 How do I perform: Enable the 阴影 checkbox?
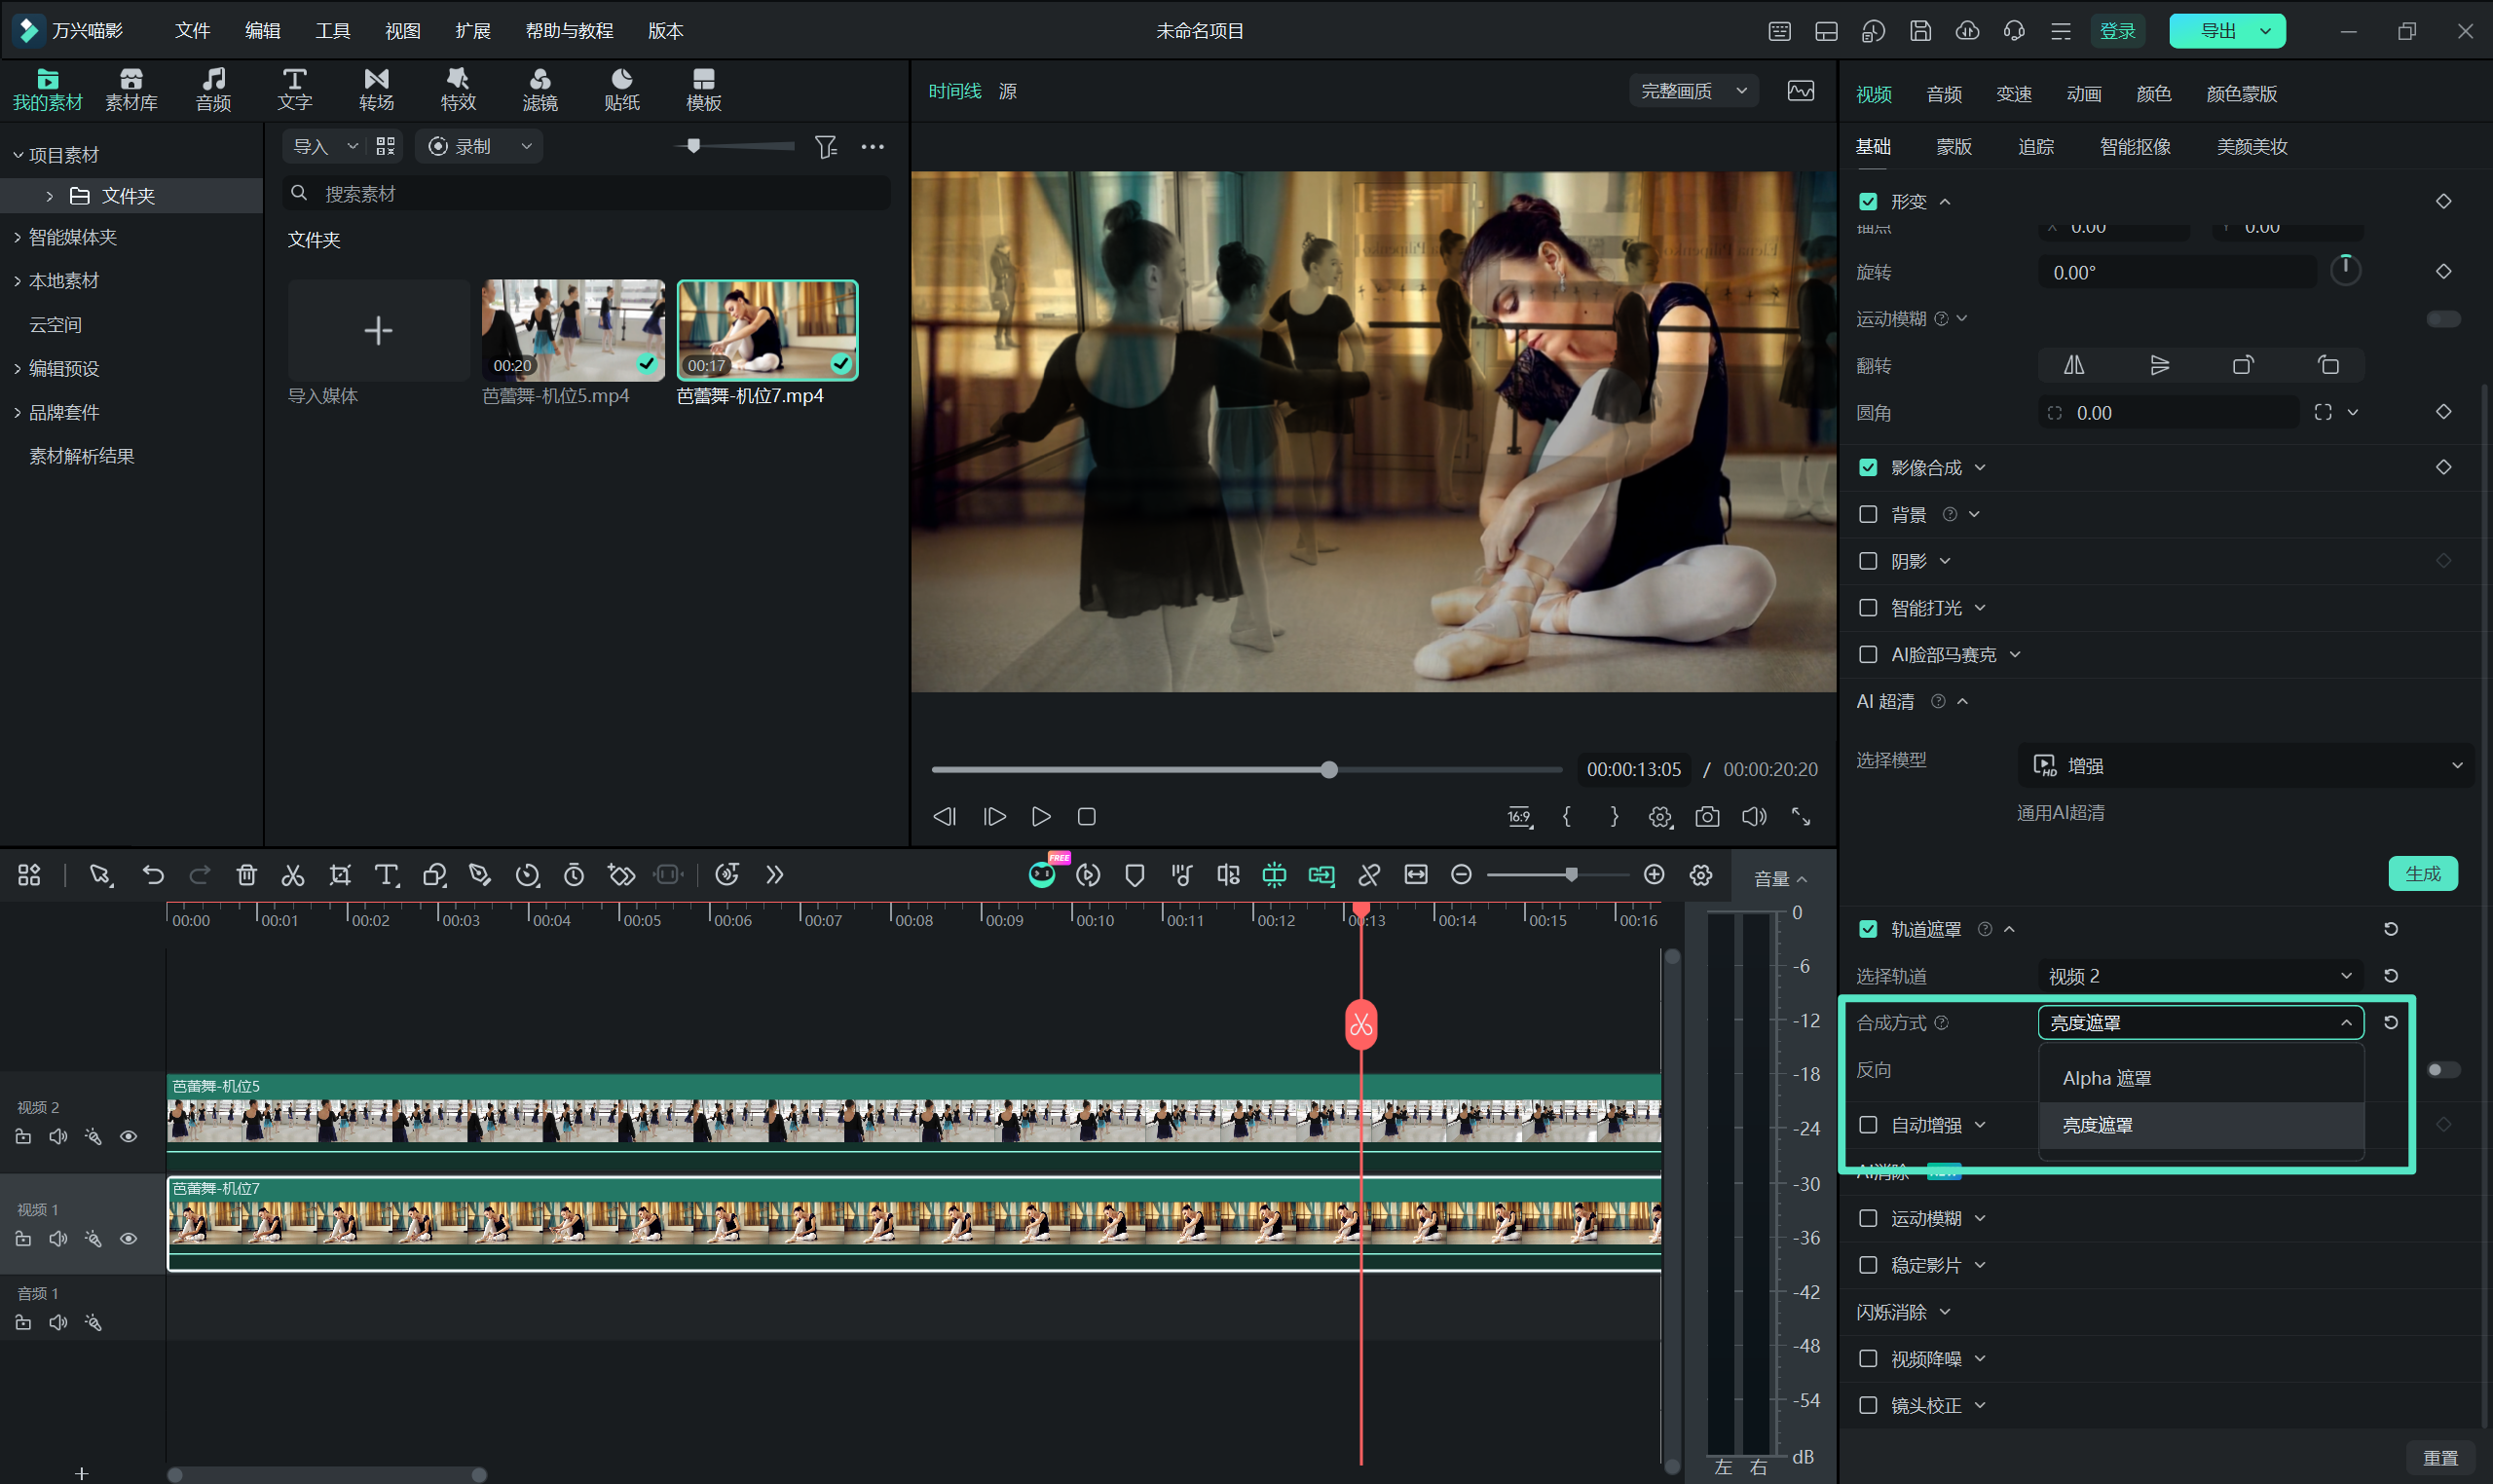[x=1868, y=561]
